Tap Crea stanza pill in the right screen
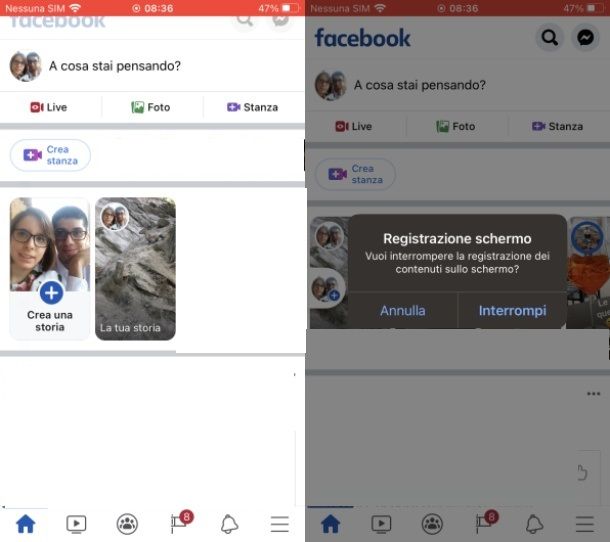Viewport: 610px width, 542px height. pyautogui.click(x=355, y=174)
